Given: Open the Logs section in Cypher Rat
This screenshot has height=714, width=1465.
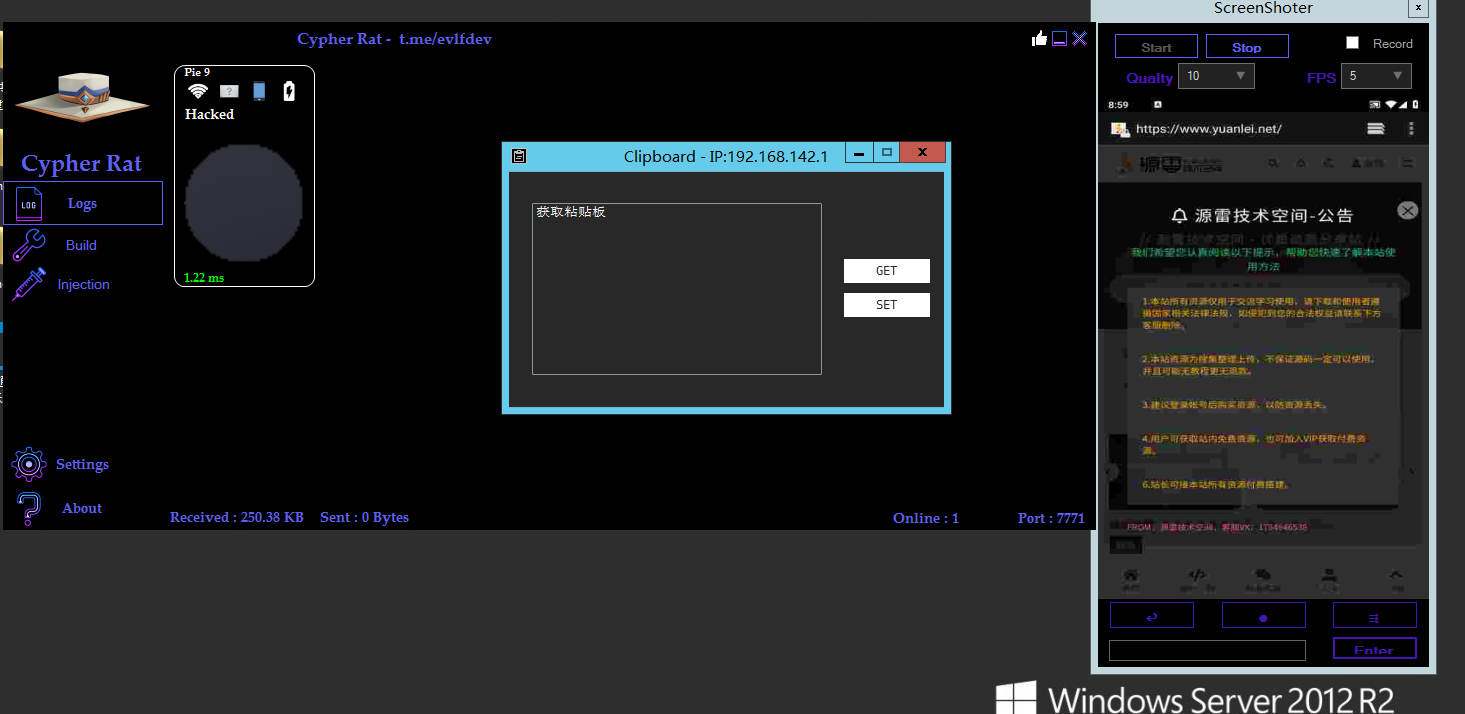Looking at the screenshot, I should (x=83, y=203).
